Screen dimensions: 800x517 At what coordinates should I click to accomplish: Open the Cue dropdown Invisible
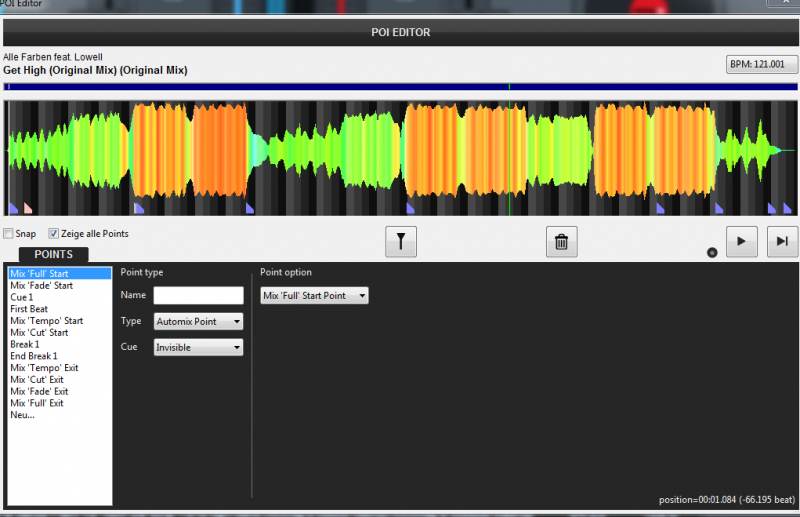pos(198,348)
